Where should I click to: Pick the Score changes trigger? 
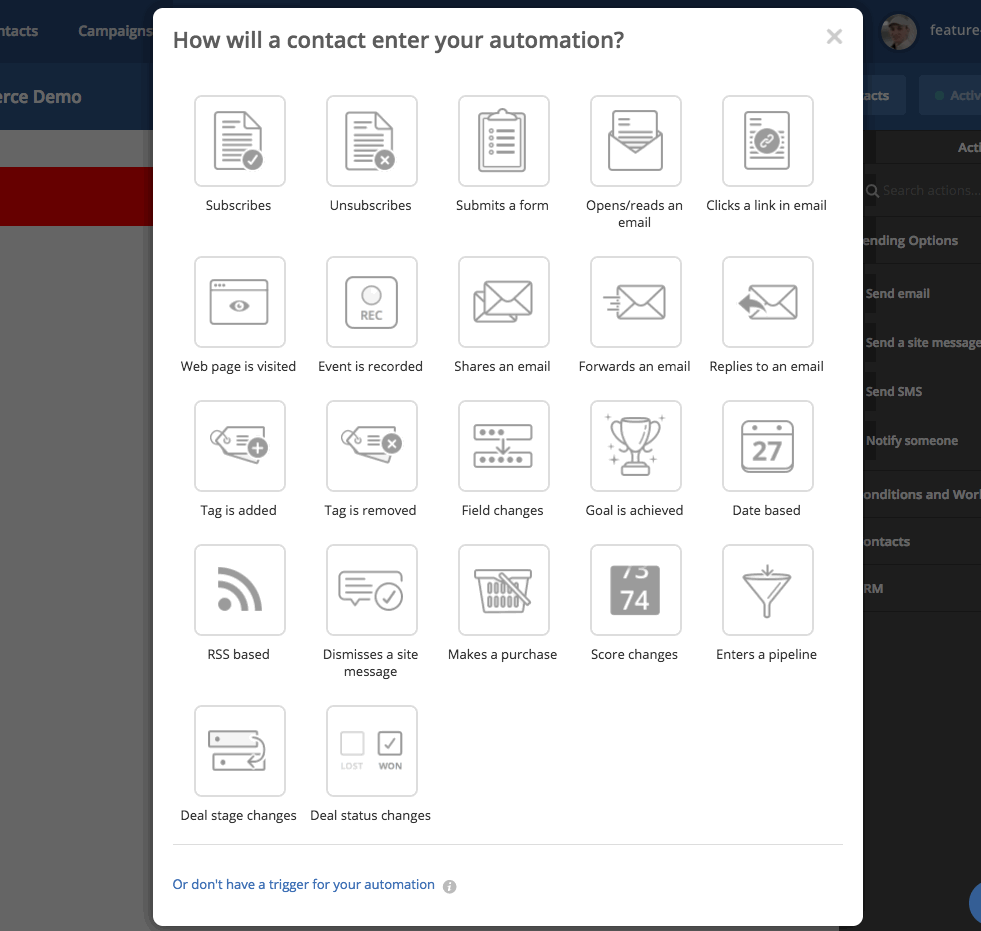tap(635, 590)
